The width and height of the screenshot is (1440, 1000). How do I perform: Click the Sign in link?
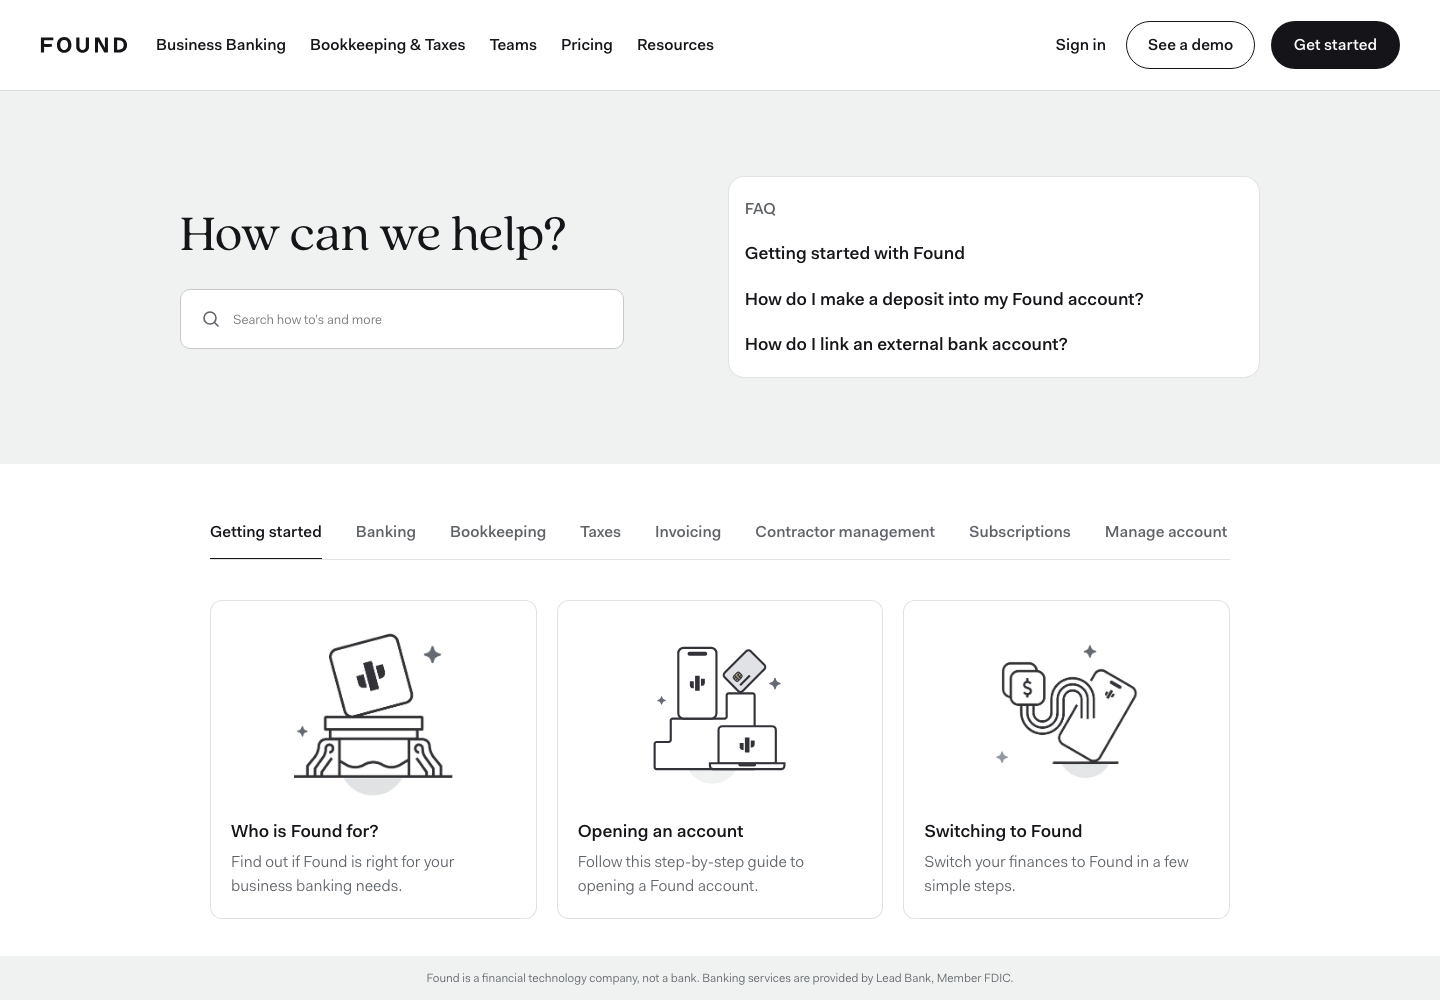[x=1081, y=45]
